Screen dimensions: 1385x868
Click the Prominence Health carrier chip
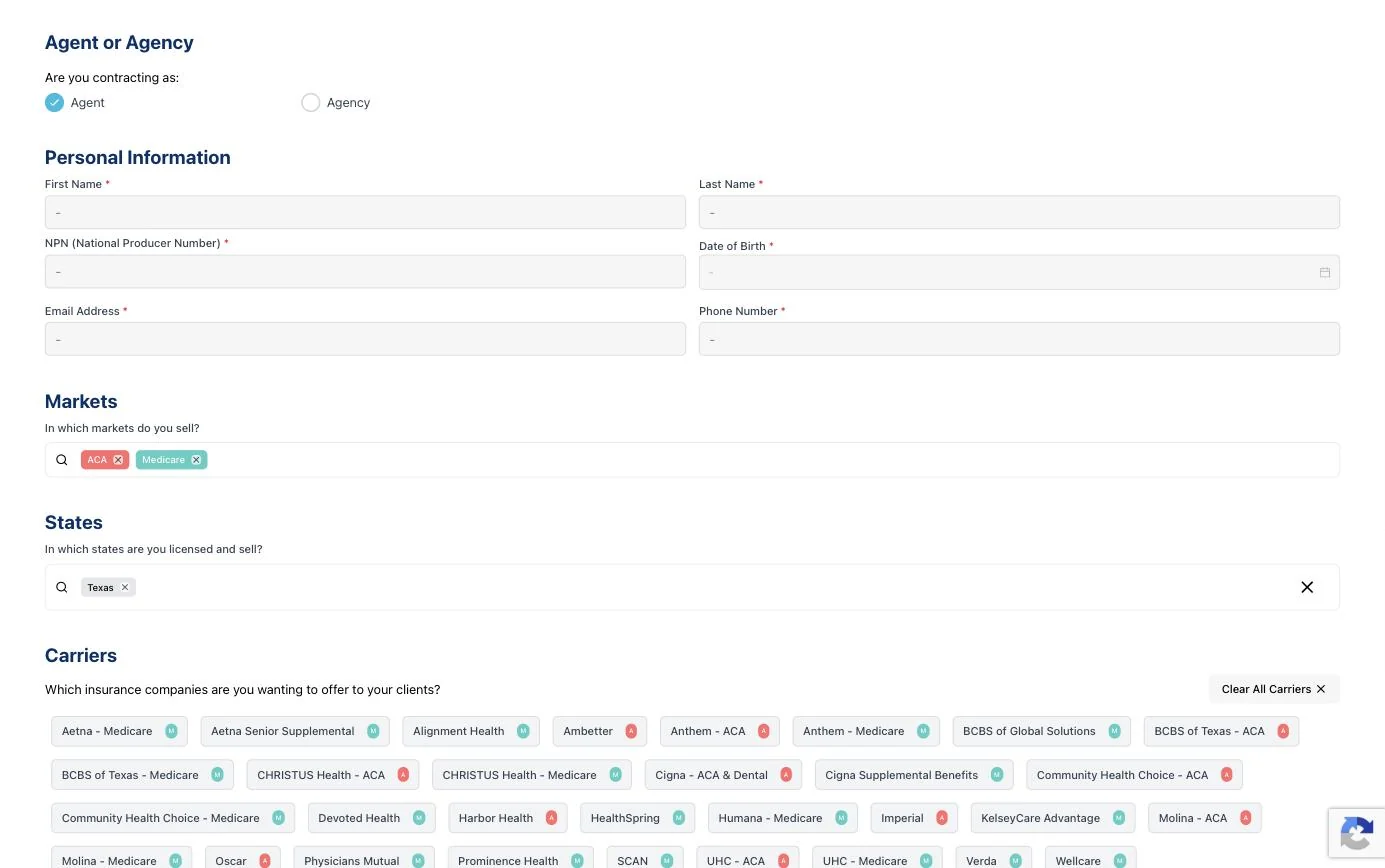[520, 859]
